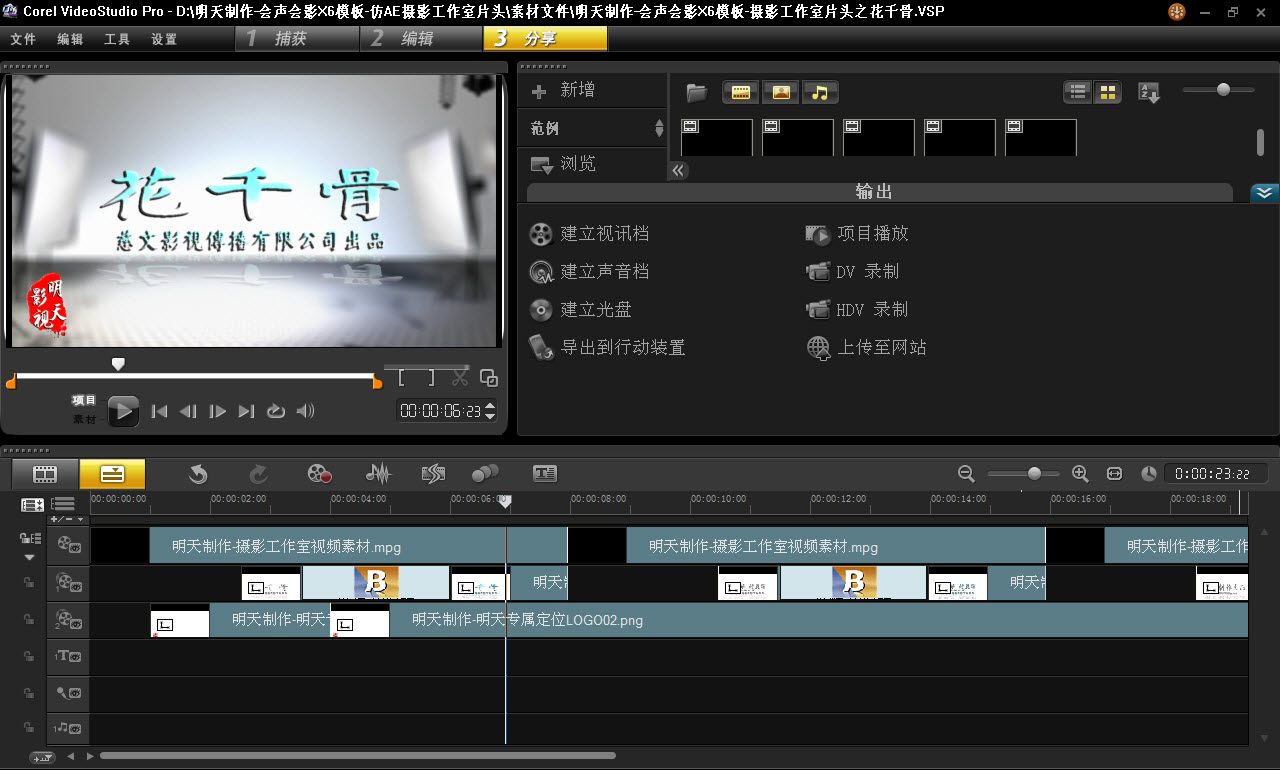Open the 编辑 menu
The image size is (1280, 770).
tap(70, 39)
